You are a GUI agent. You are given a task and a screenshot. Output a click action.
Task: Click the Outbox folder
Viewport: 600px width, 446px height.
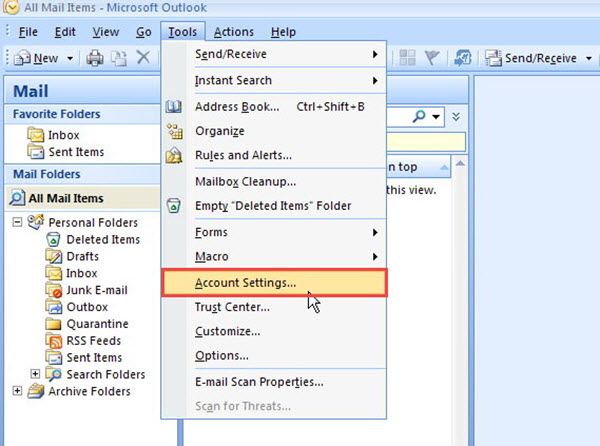(87, 307)
